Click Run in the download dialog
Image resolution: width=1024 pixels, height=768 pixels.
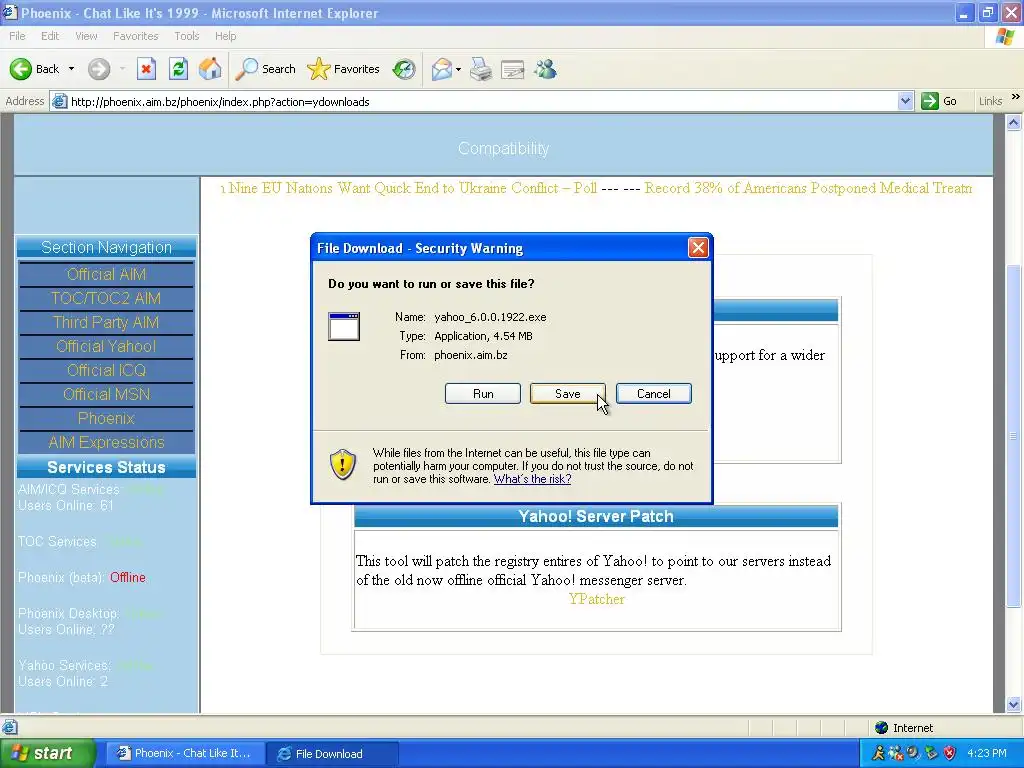483,394
